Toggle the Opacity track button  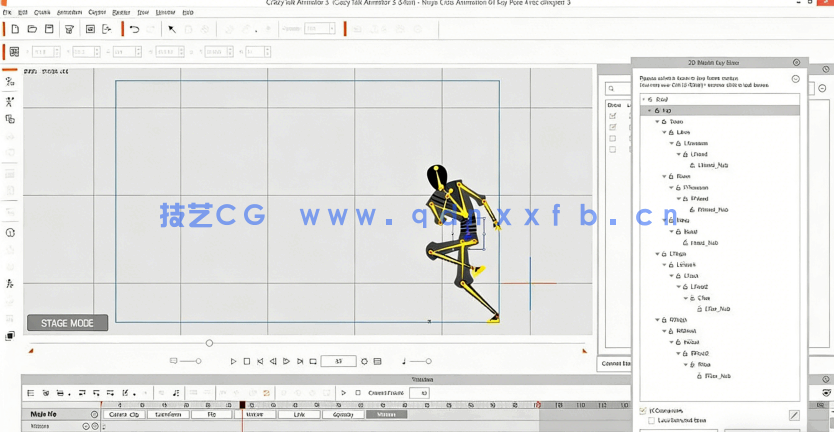343,414
